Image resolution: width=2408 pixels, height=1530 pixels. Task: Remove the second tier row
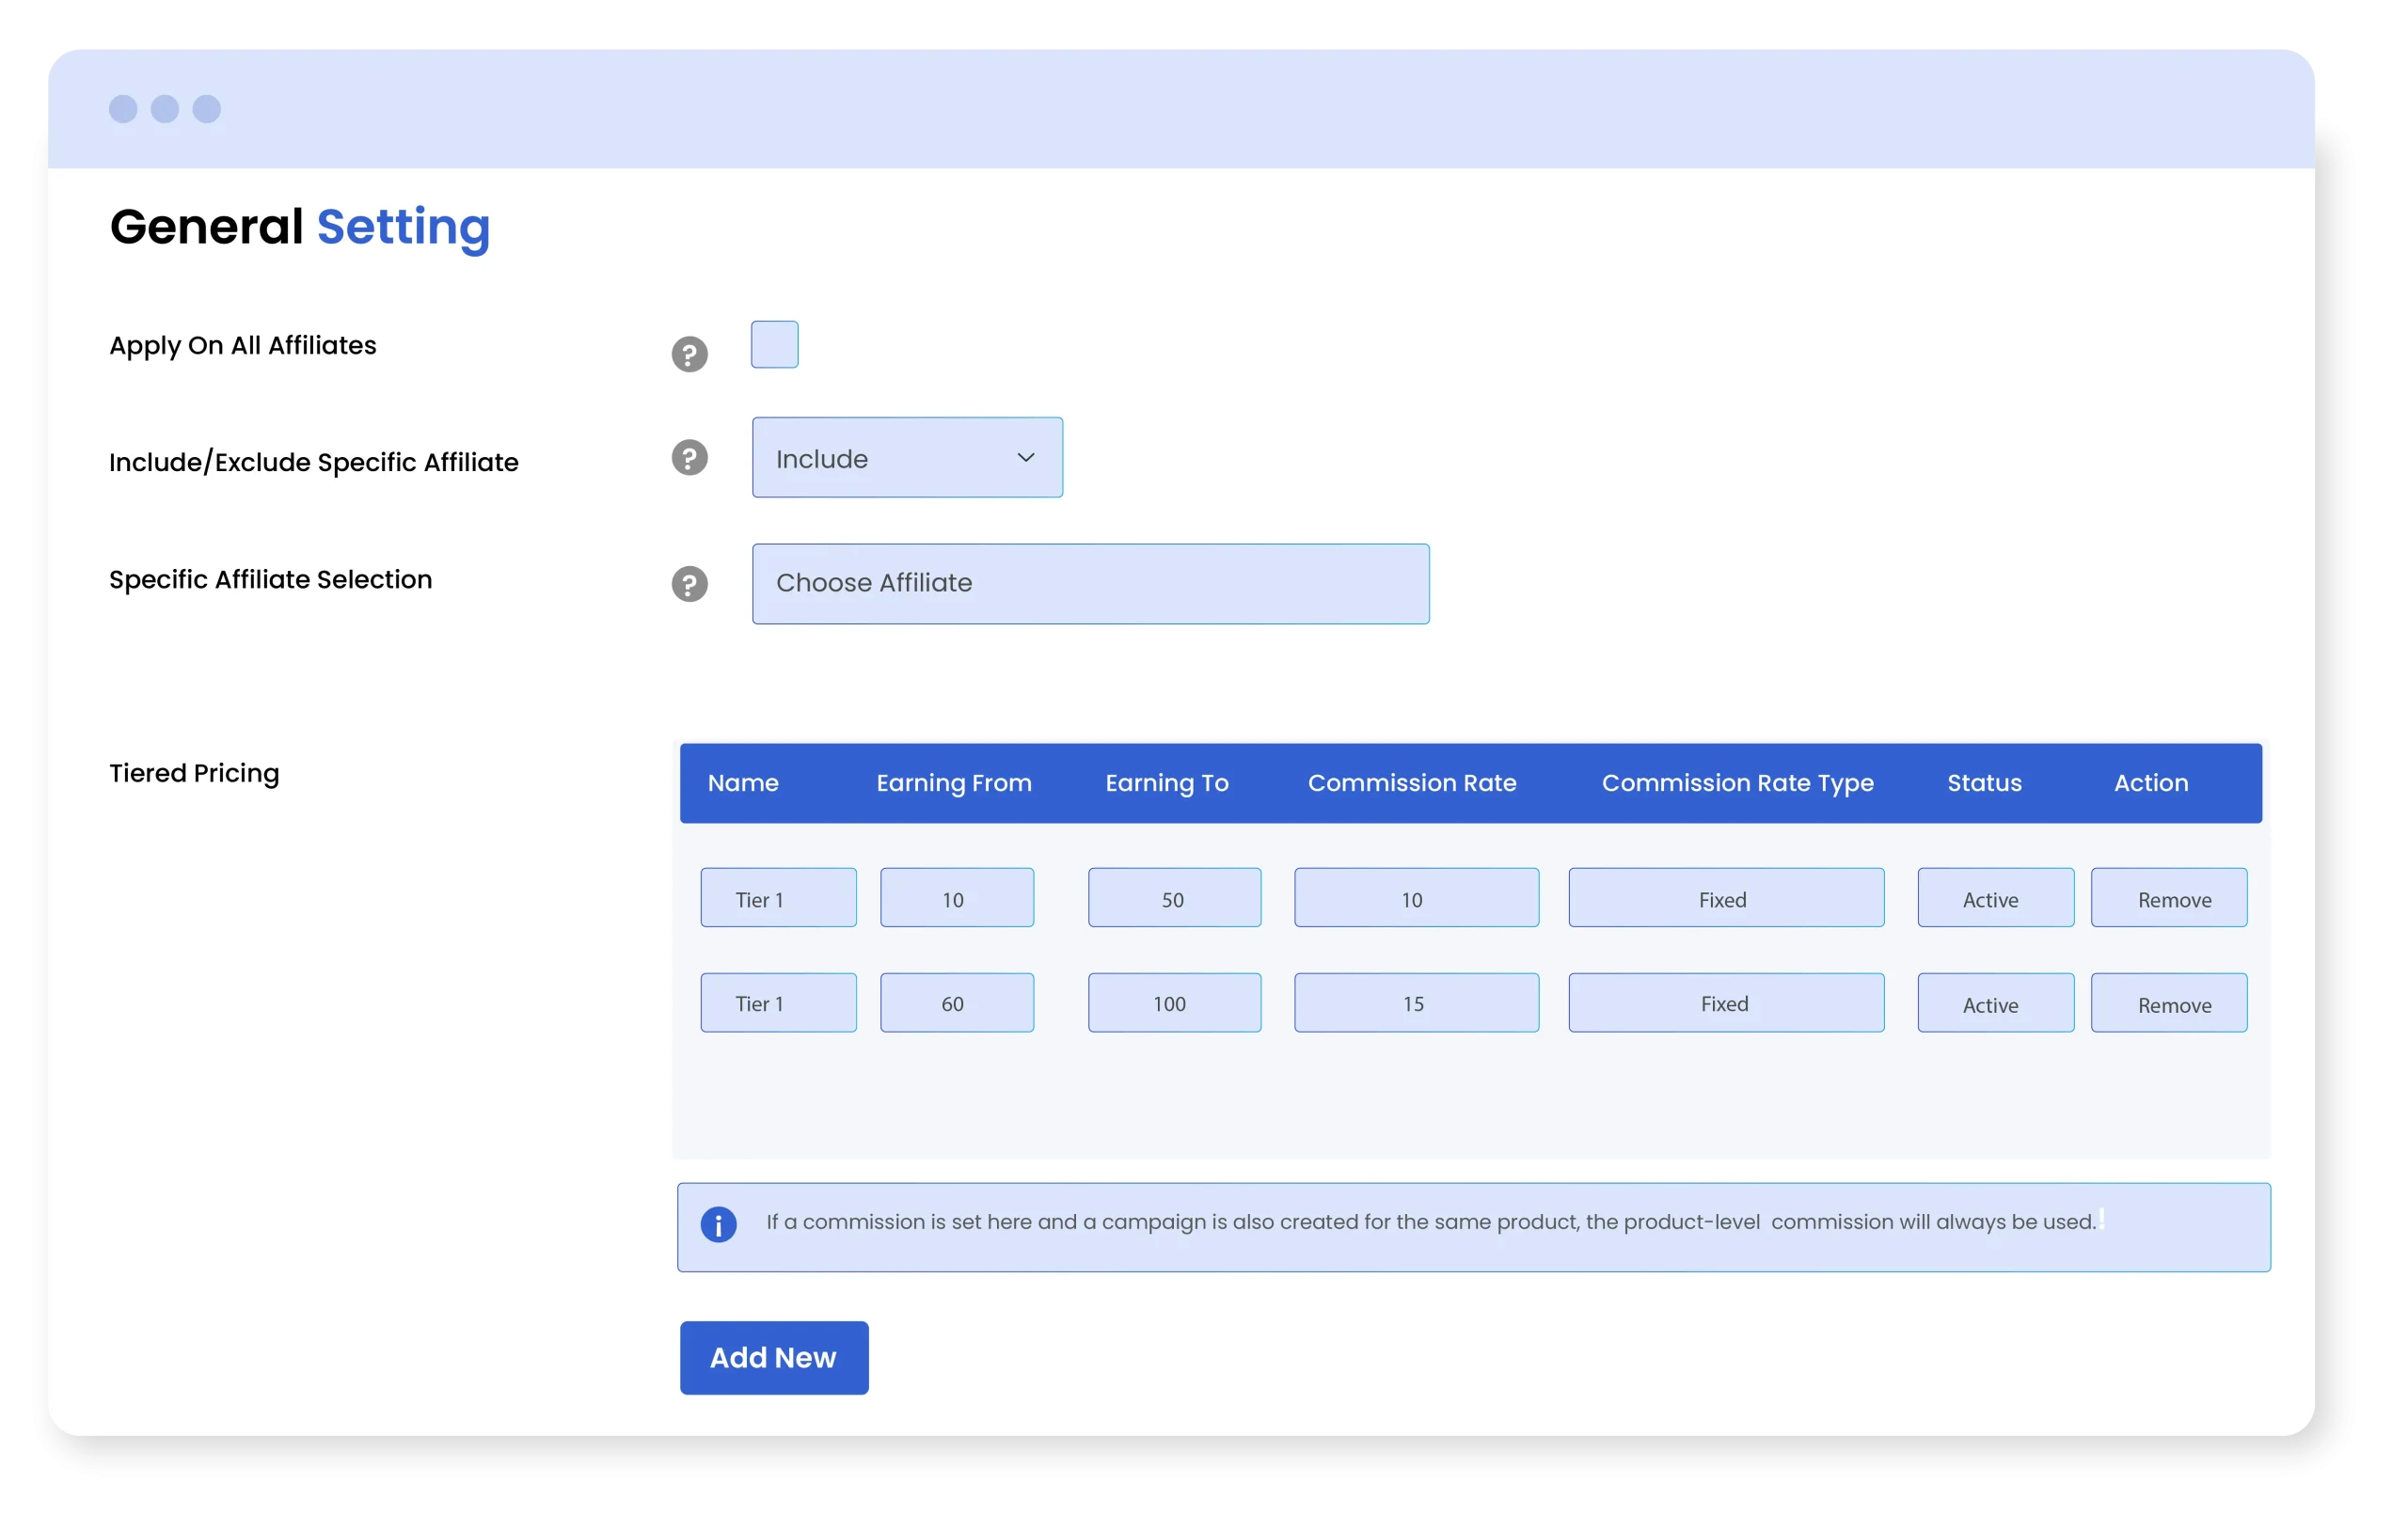tap(2168, 1003)
